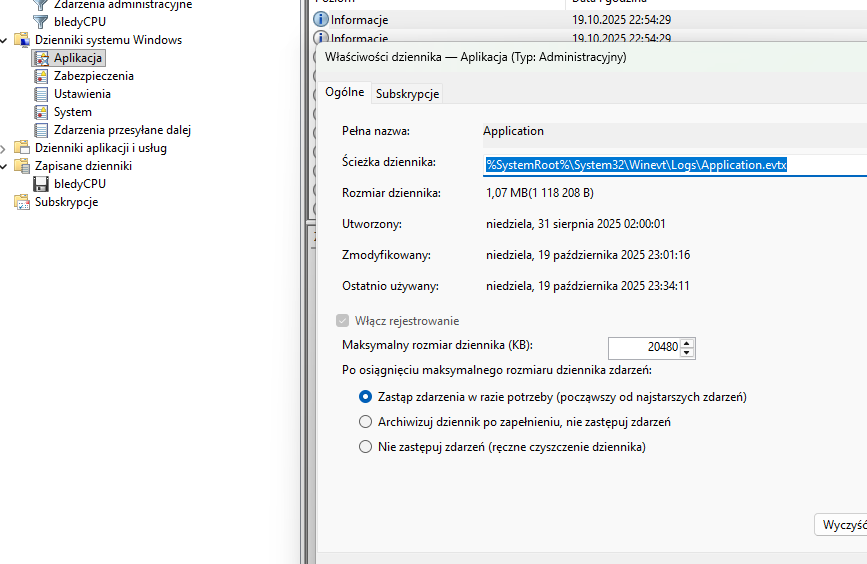The image size is (867, 564).
Task: Increase the maximum log size with the up arrow
Action: tap(687, 343)
